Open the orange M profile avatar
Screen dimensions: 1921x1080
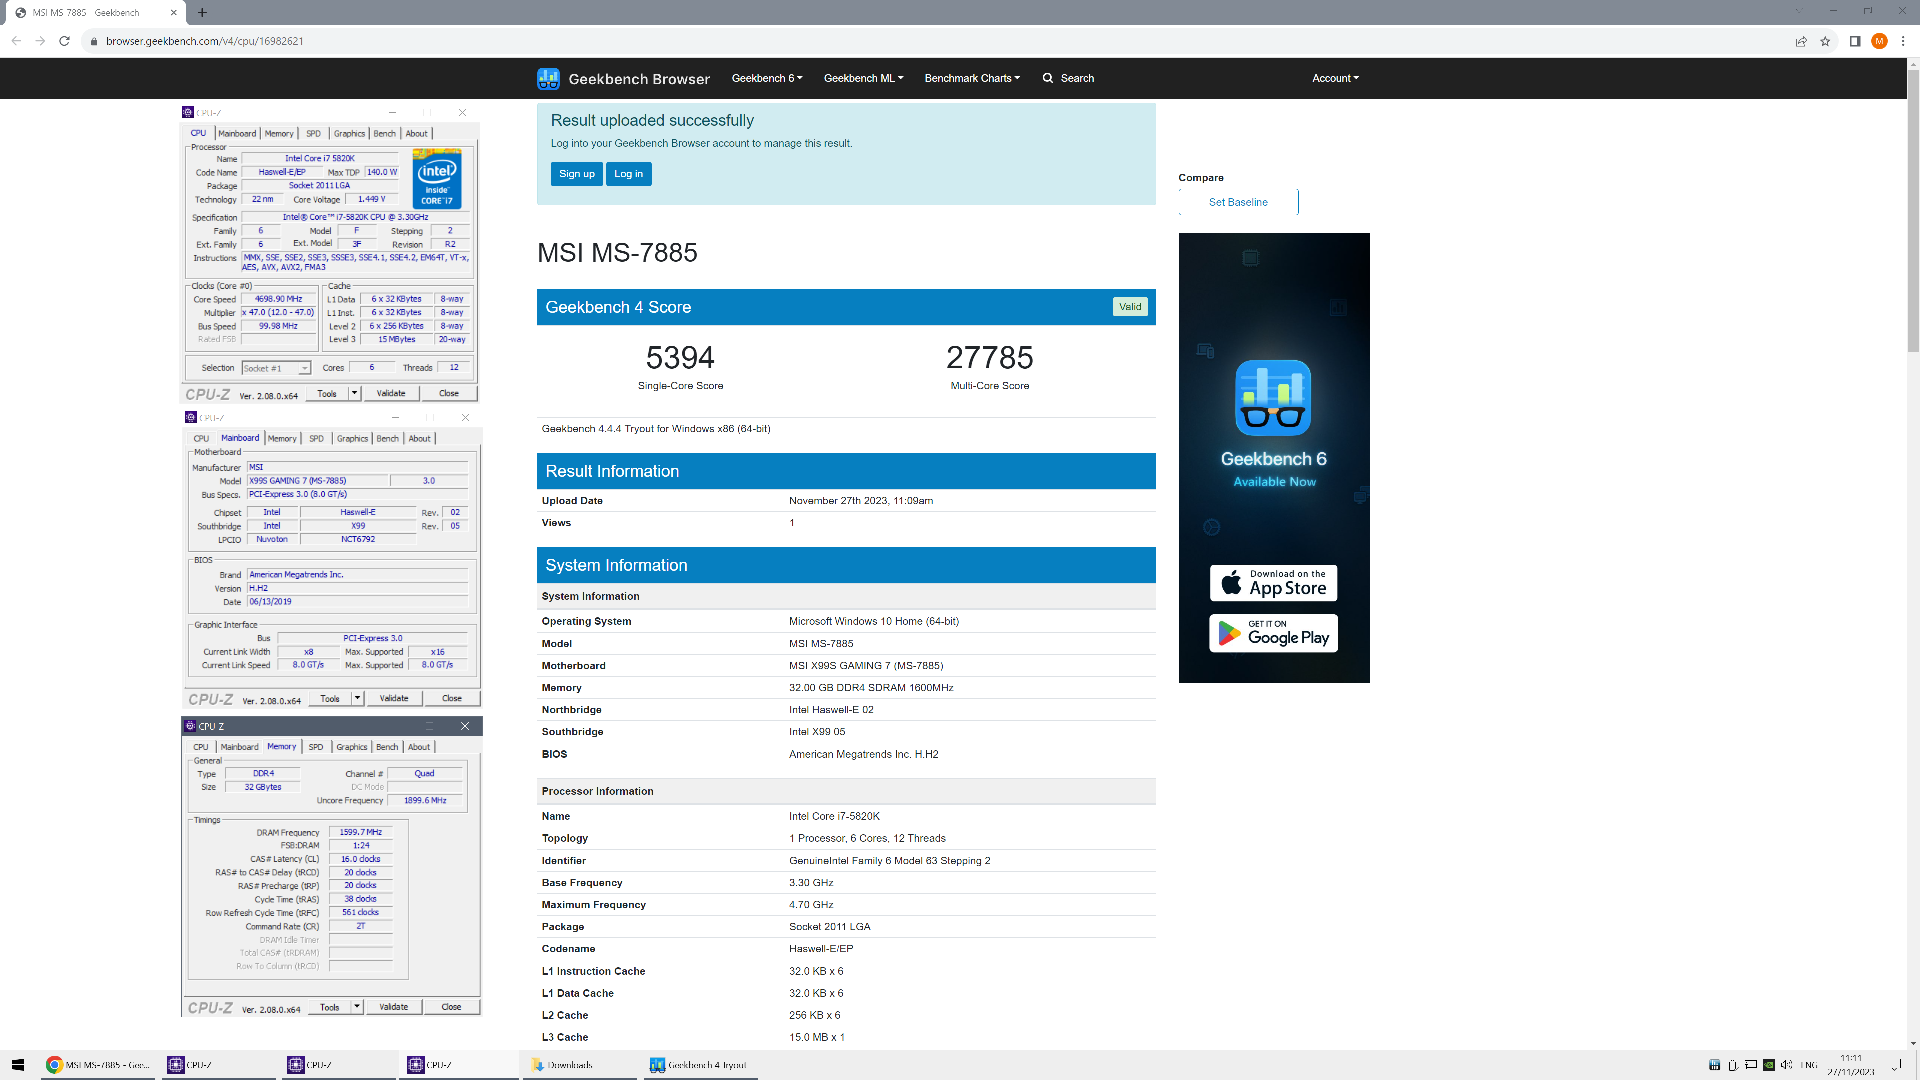[1879, 41]
